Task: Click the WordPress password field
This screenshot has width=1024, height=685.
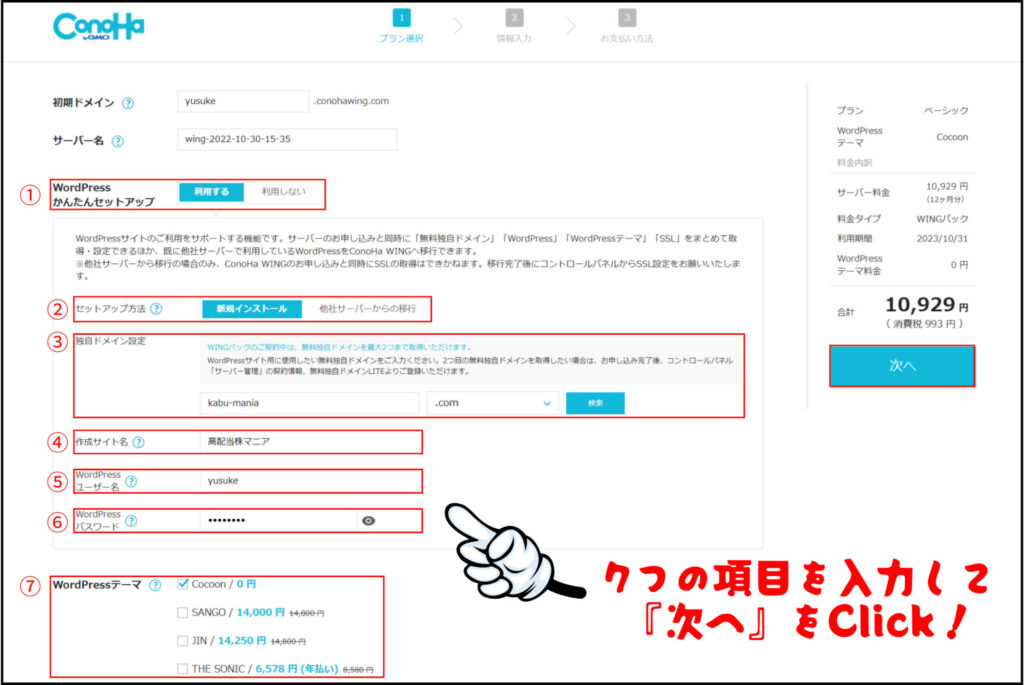Action: (279, 520)
